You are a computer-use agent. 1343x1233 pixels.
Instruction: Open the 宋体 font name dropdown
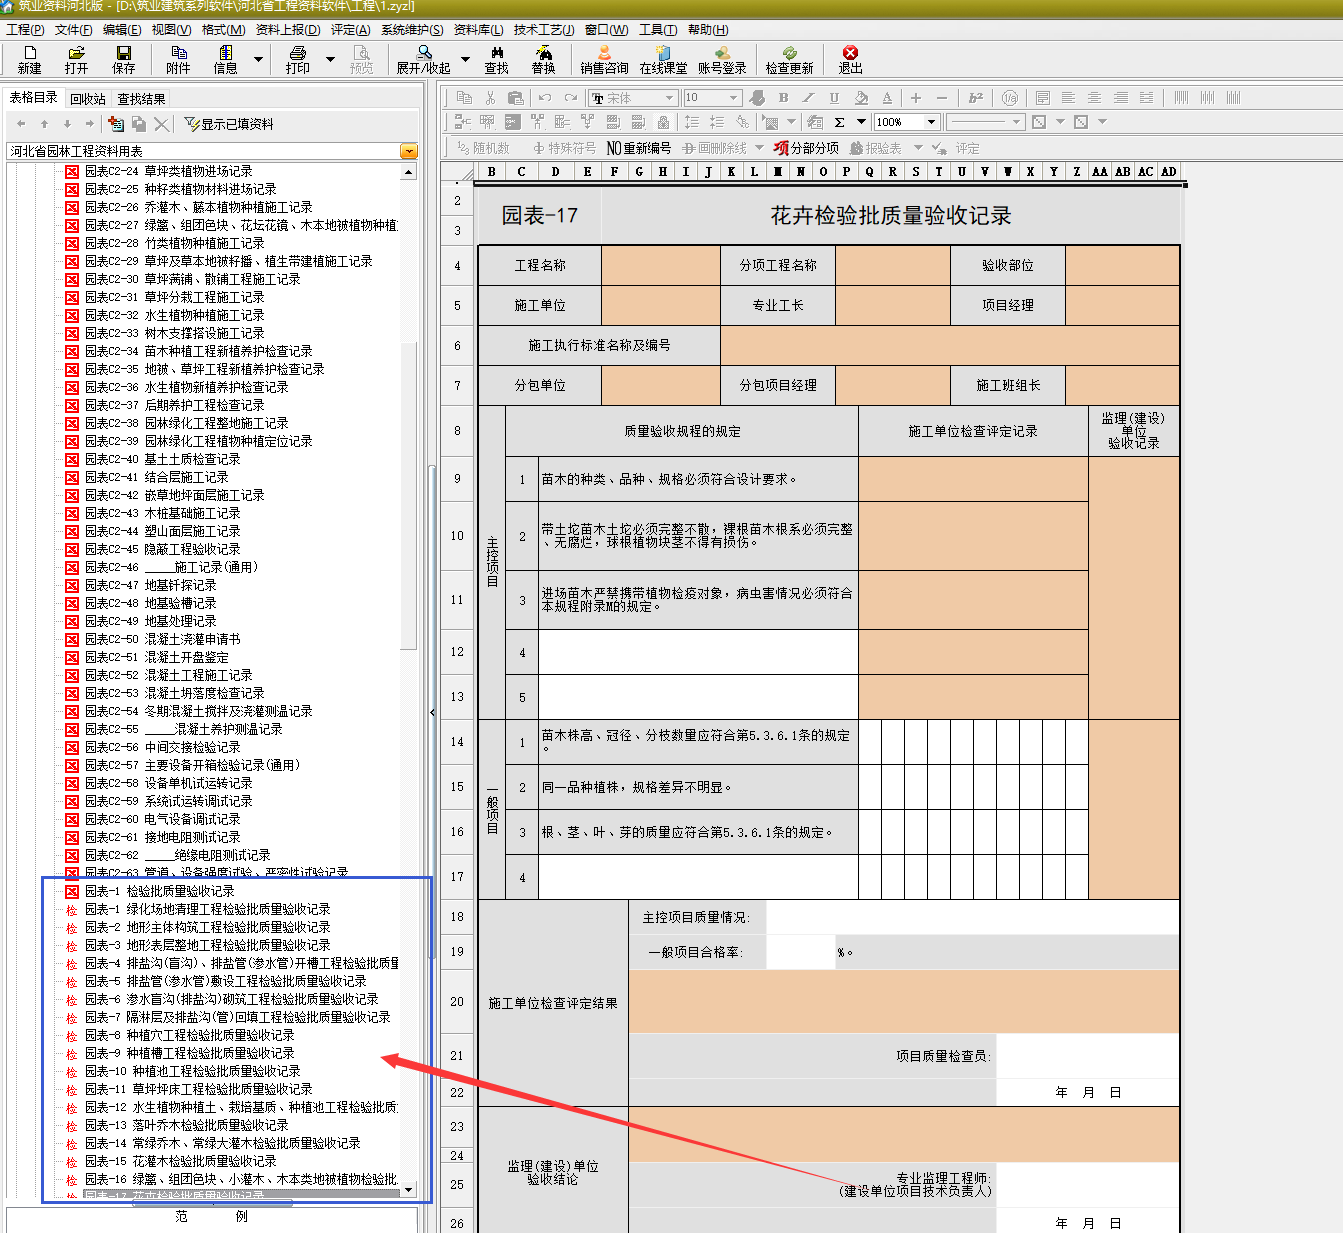pos(670,97)
